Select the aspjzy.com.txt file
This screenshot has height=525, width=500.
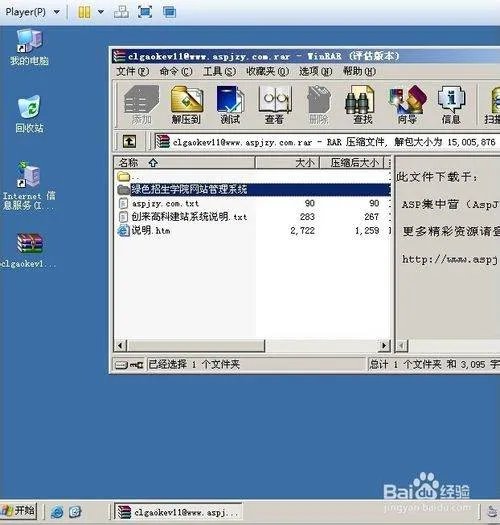165,204
